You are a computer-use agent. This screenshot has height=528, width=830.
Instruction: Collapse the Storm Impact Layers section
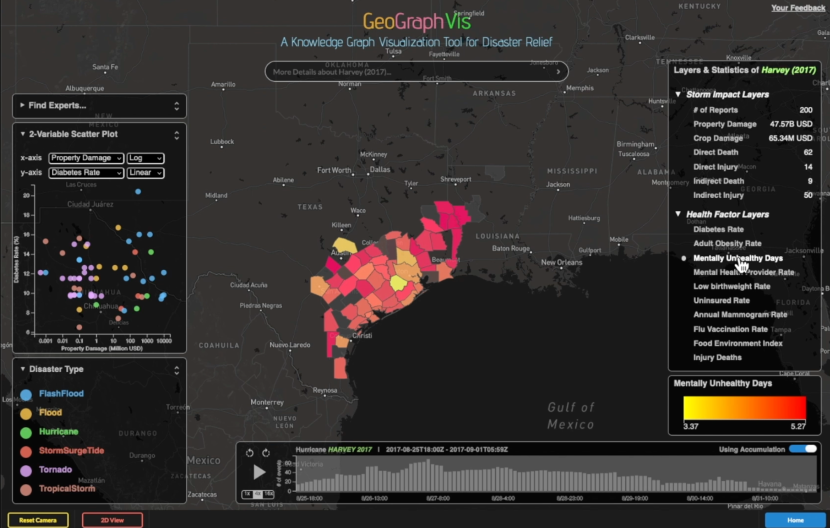point(678,94)
